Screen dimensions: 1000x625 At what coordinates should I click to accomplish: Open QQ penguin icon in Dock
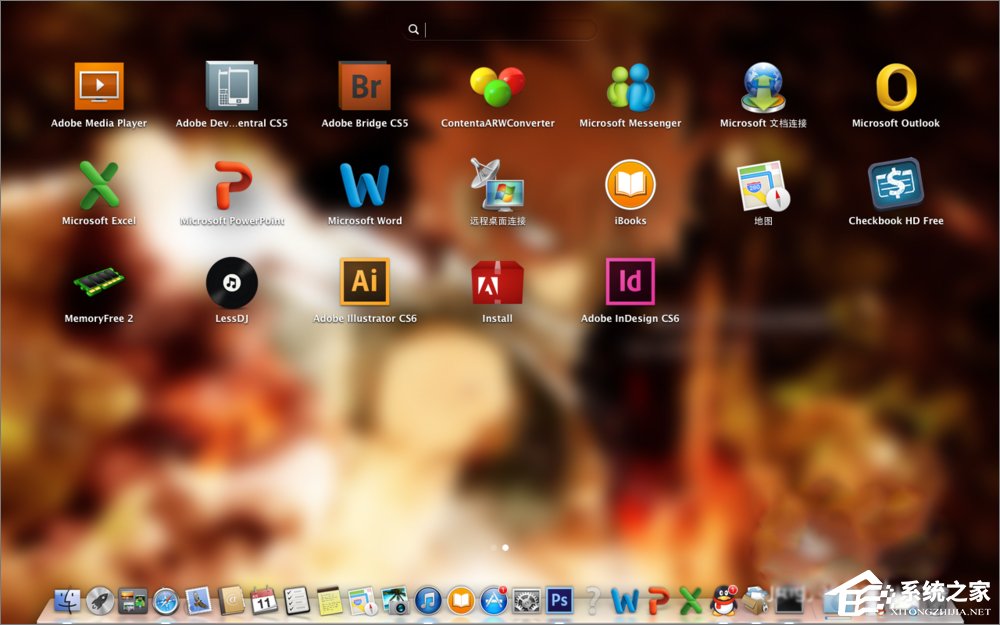(x=724, y=601)
